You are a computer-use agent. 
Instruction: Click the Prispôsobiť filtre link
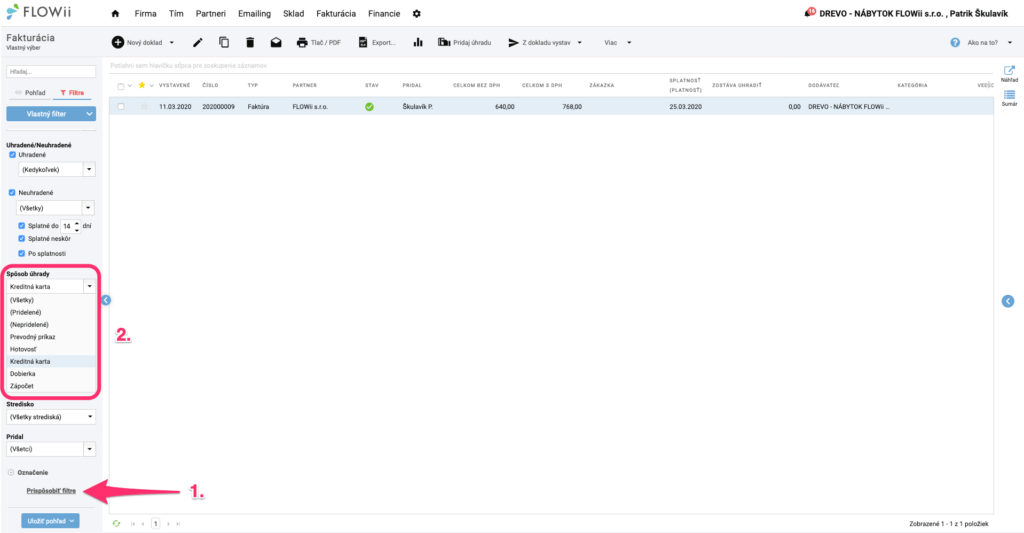pos(51,491)
